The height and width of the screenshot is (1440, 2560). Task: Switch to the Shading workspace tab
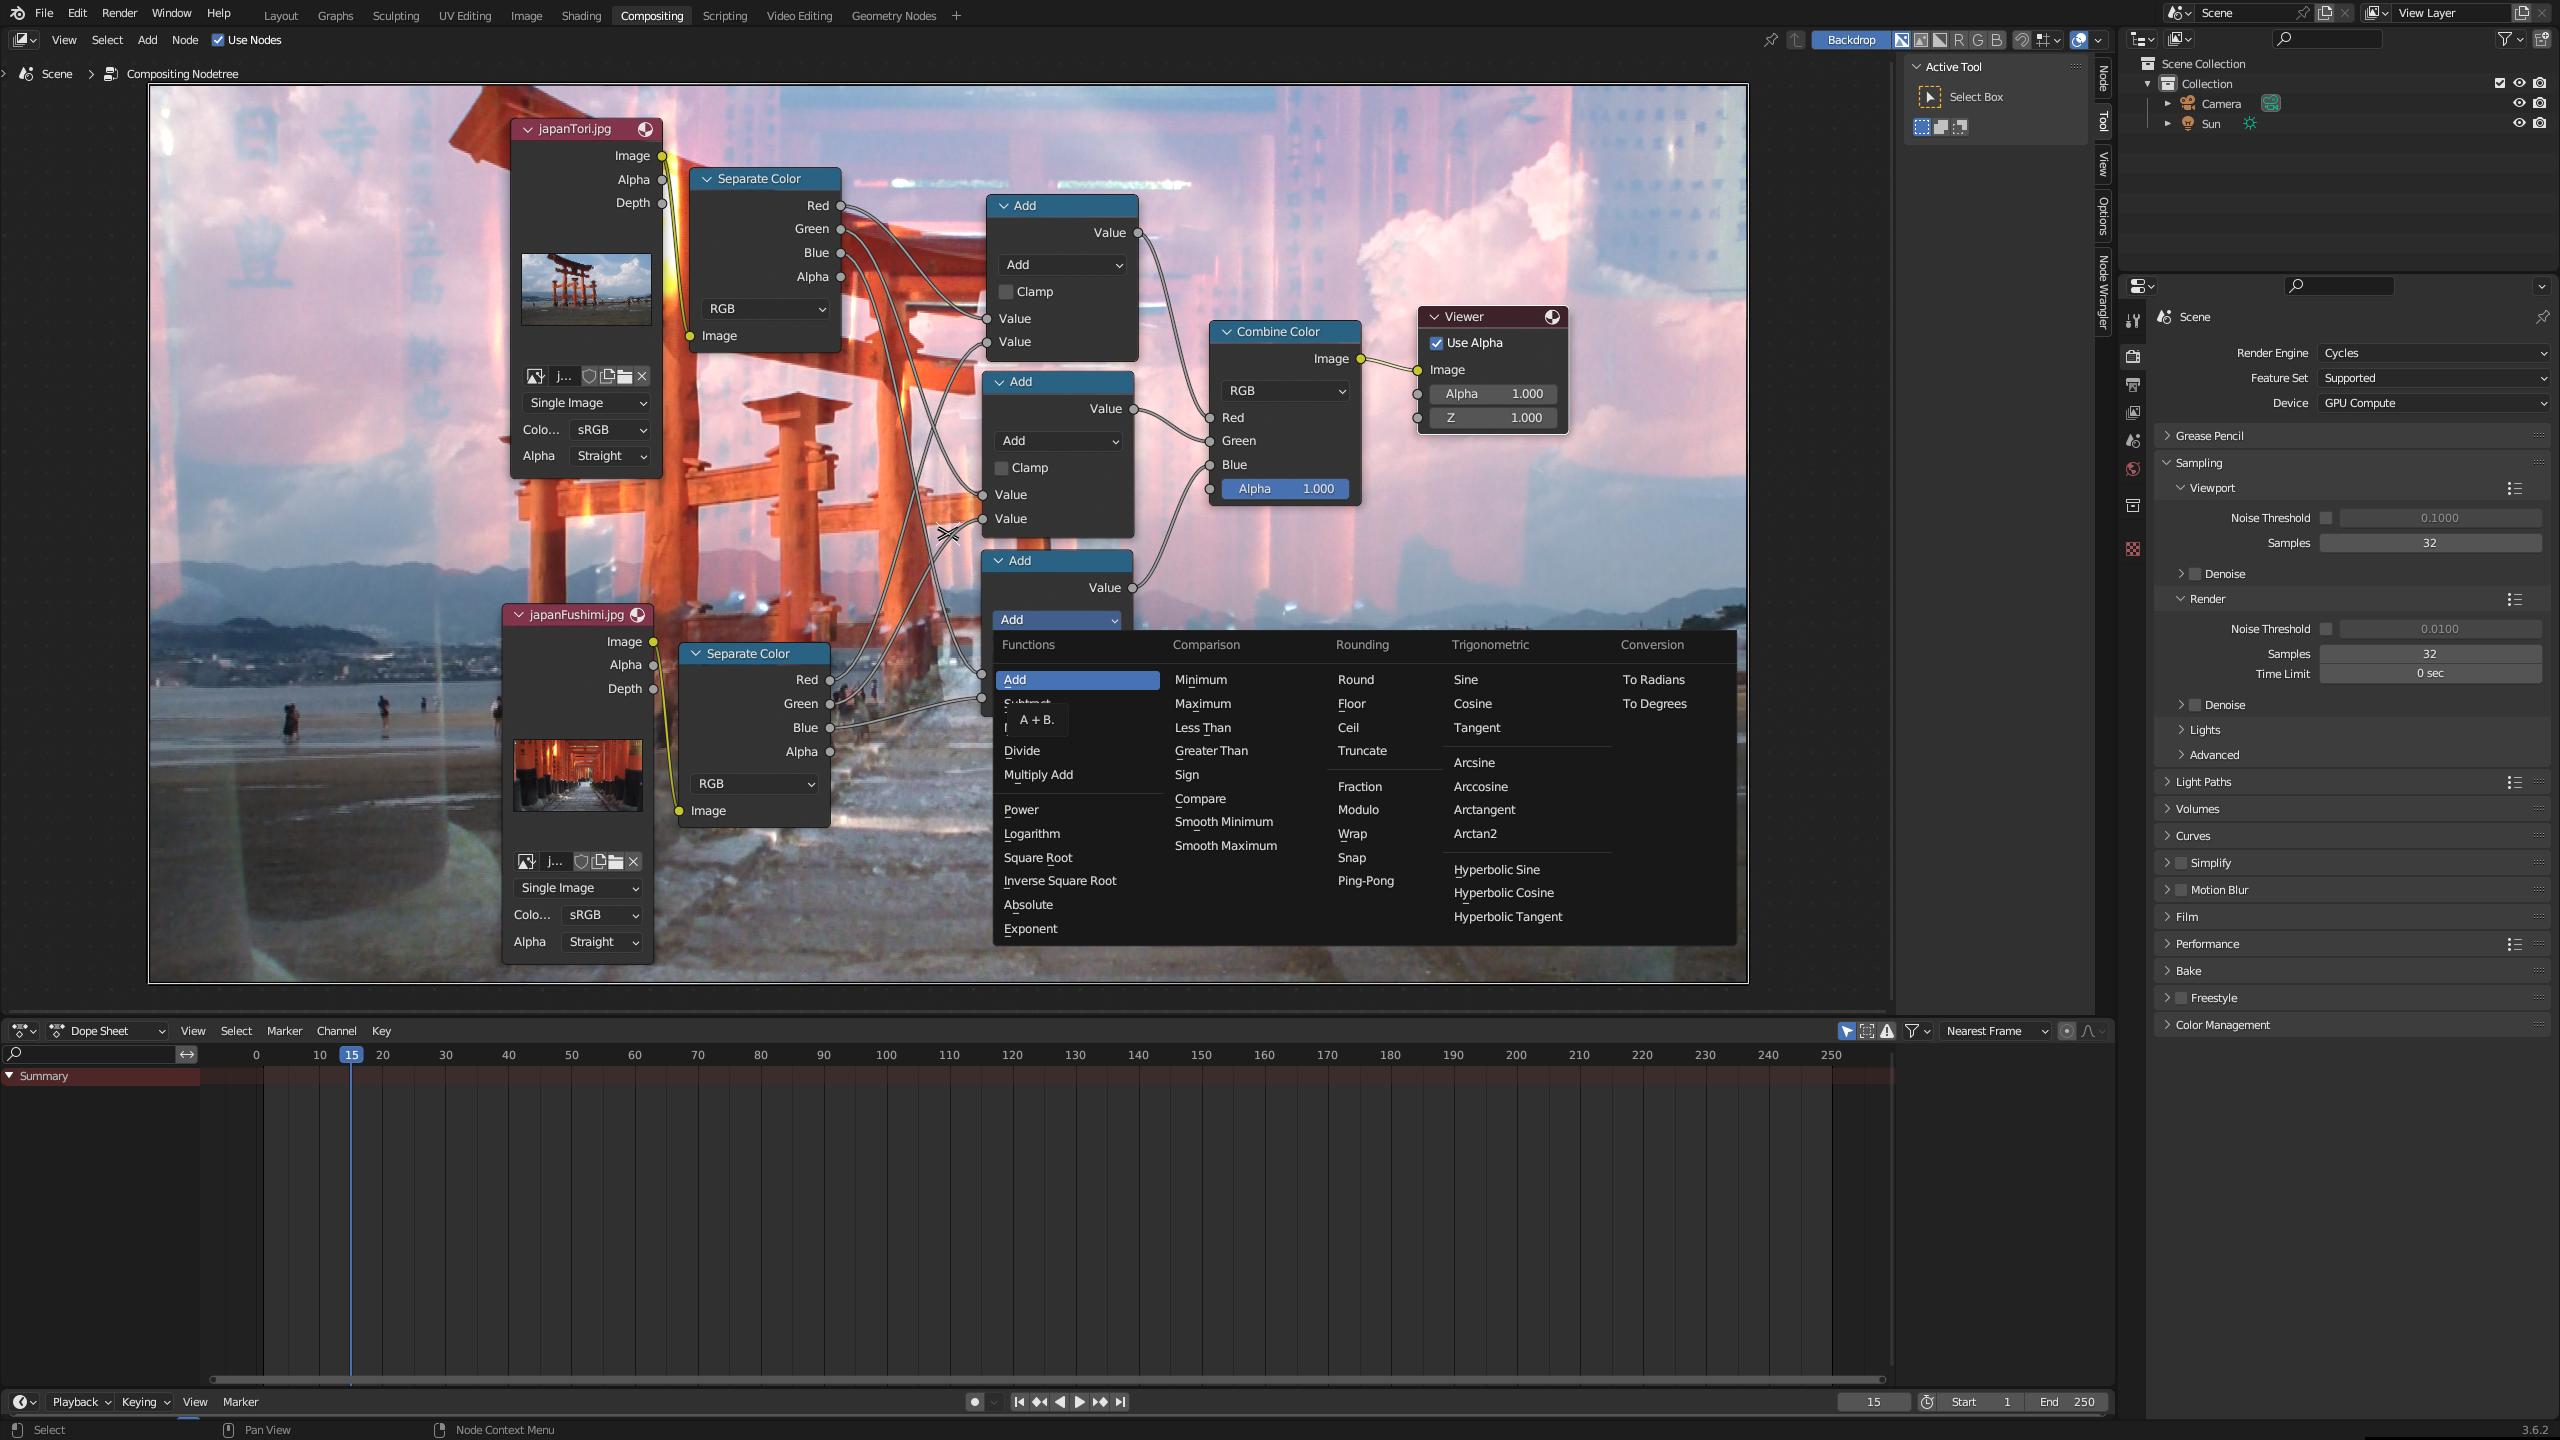581,15
